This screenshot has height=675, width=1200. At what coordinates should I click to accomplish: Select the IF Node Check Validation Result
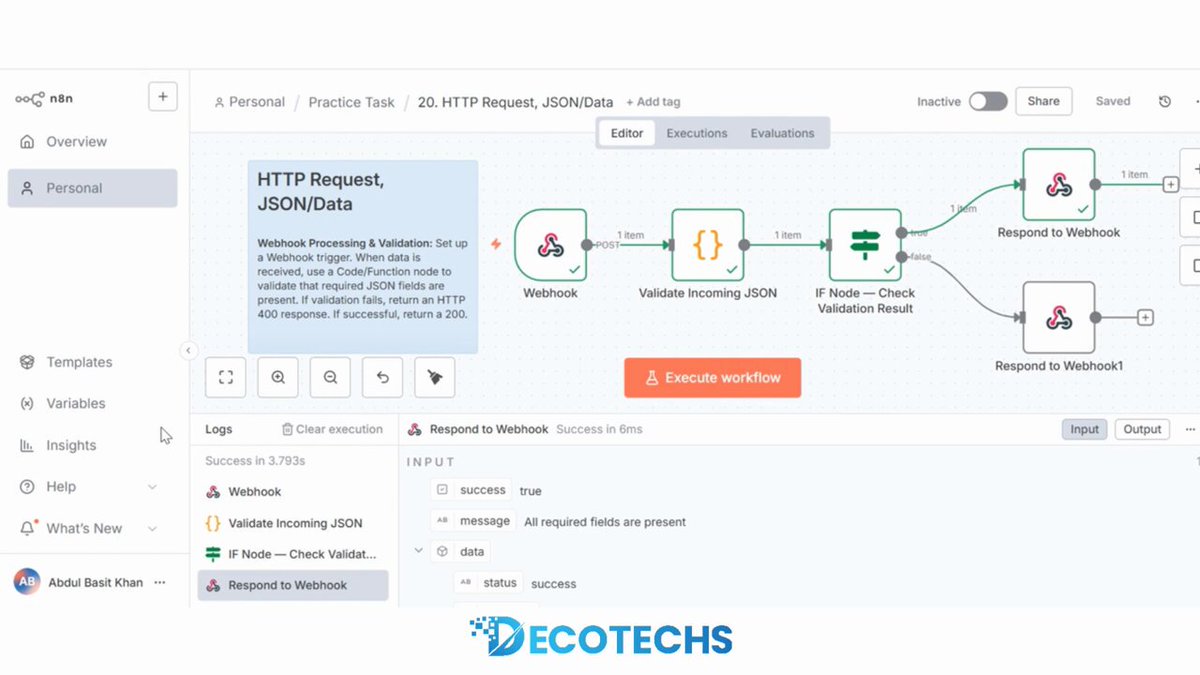pyautogui.click(x=865, y=245)
